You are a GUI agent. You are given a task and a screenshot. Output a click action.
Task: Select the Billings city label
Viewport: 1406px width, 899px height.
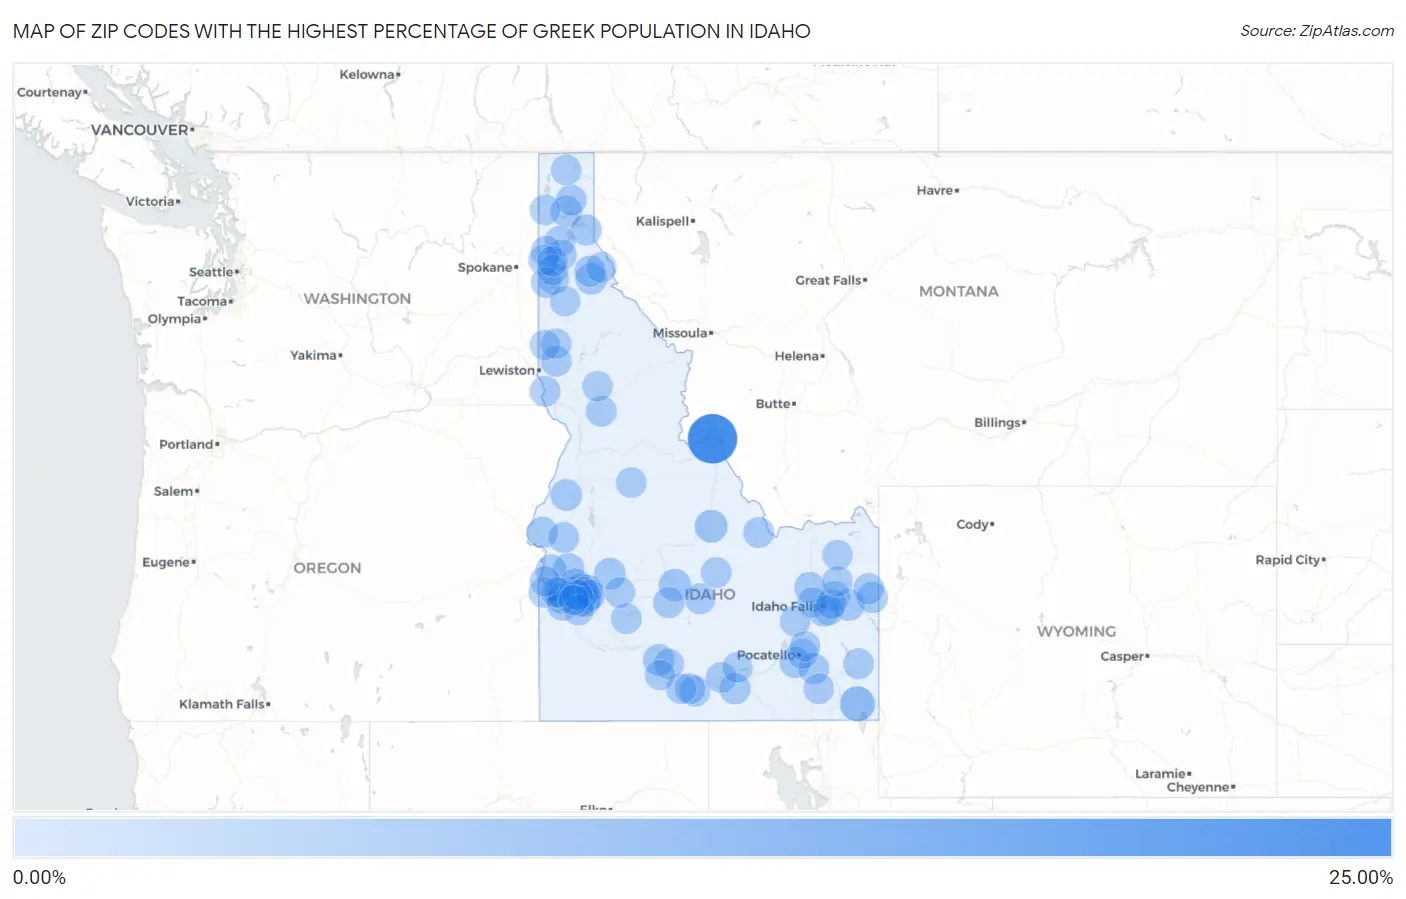pos(997,423)
